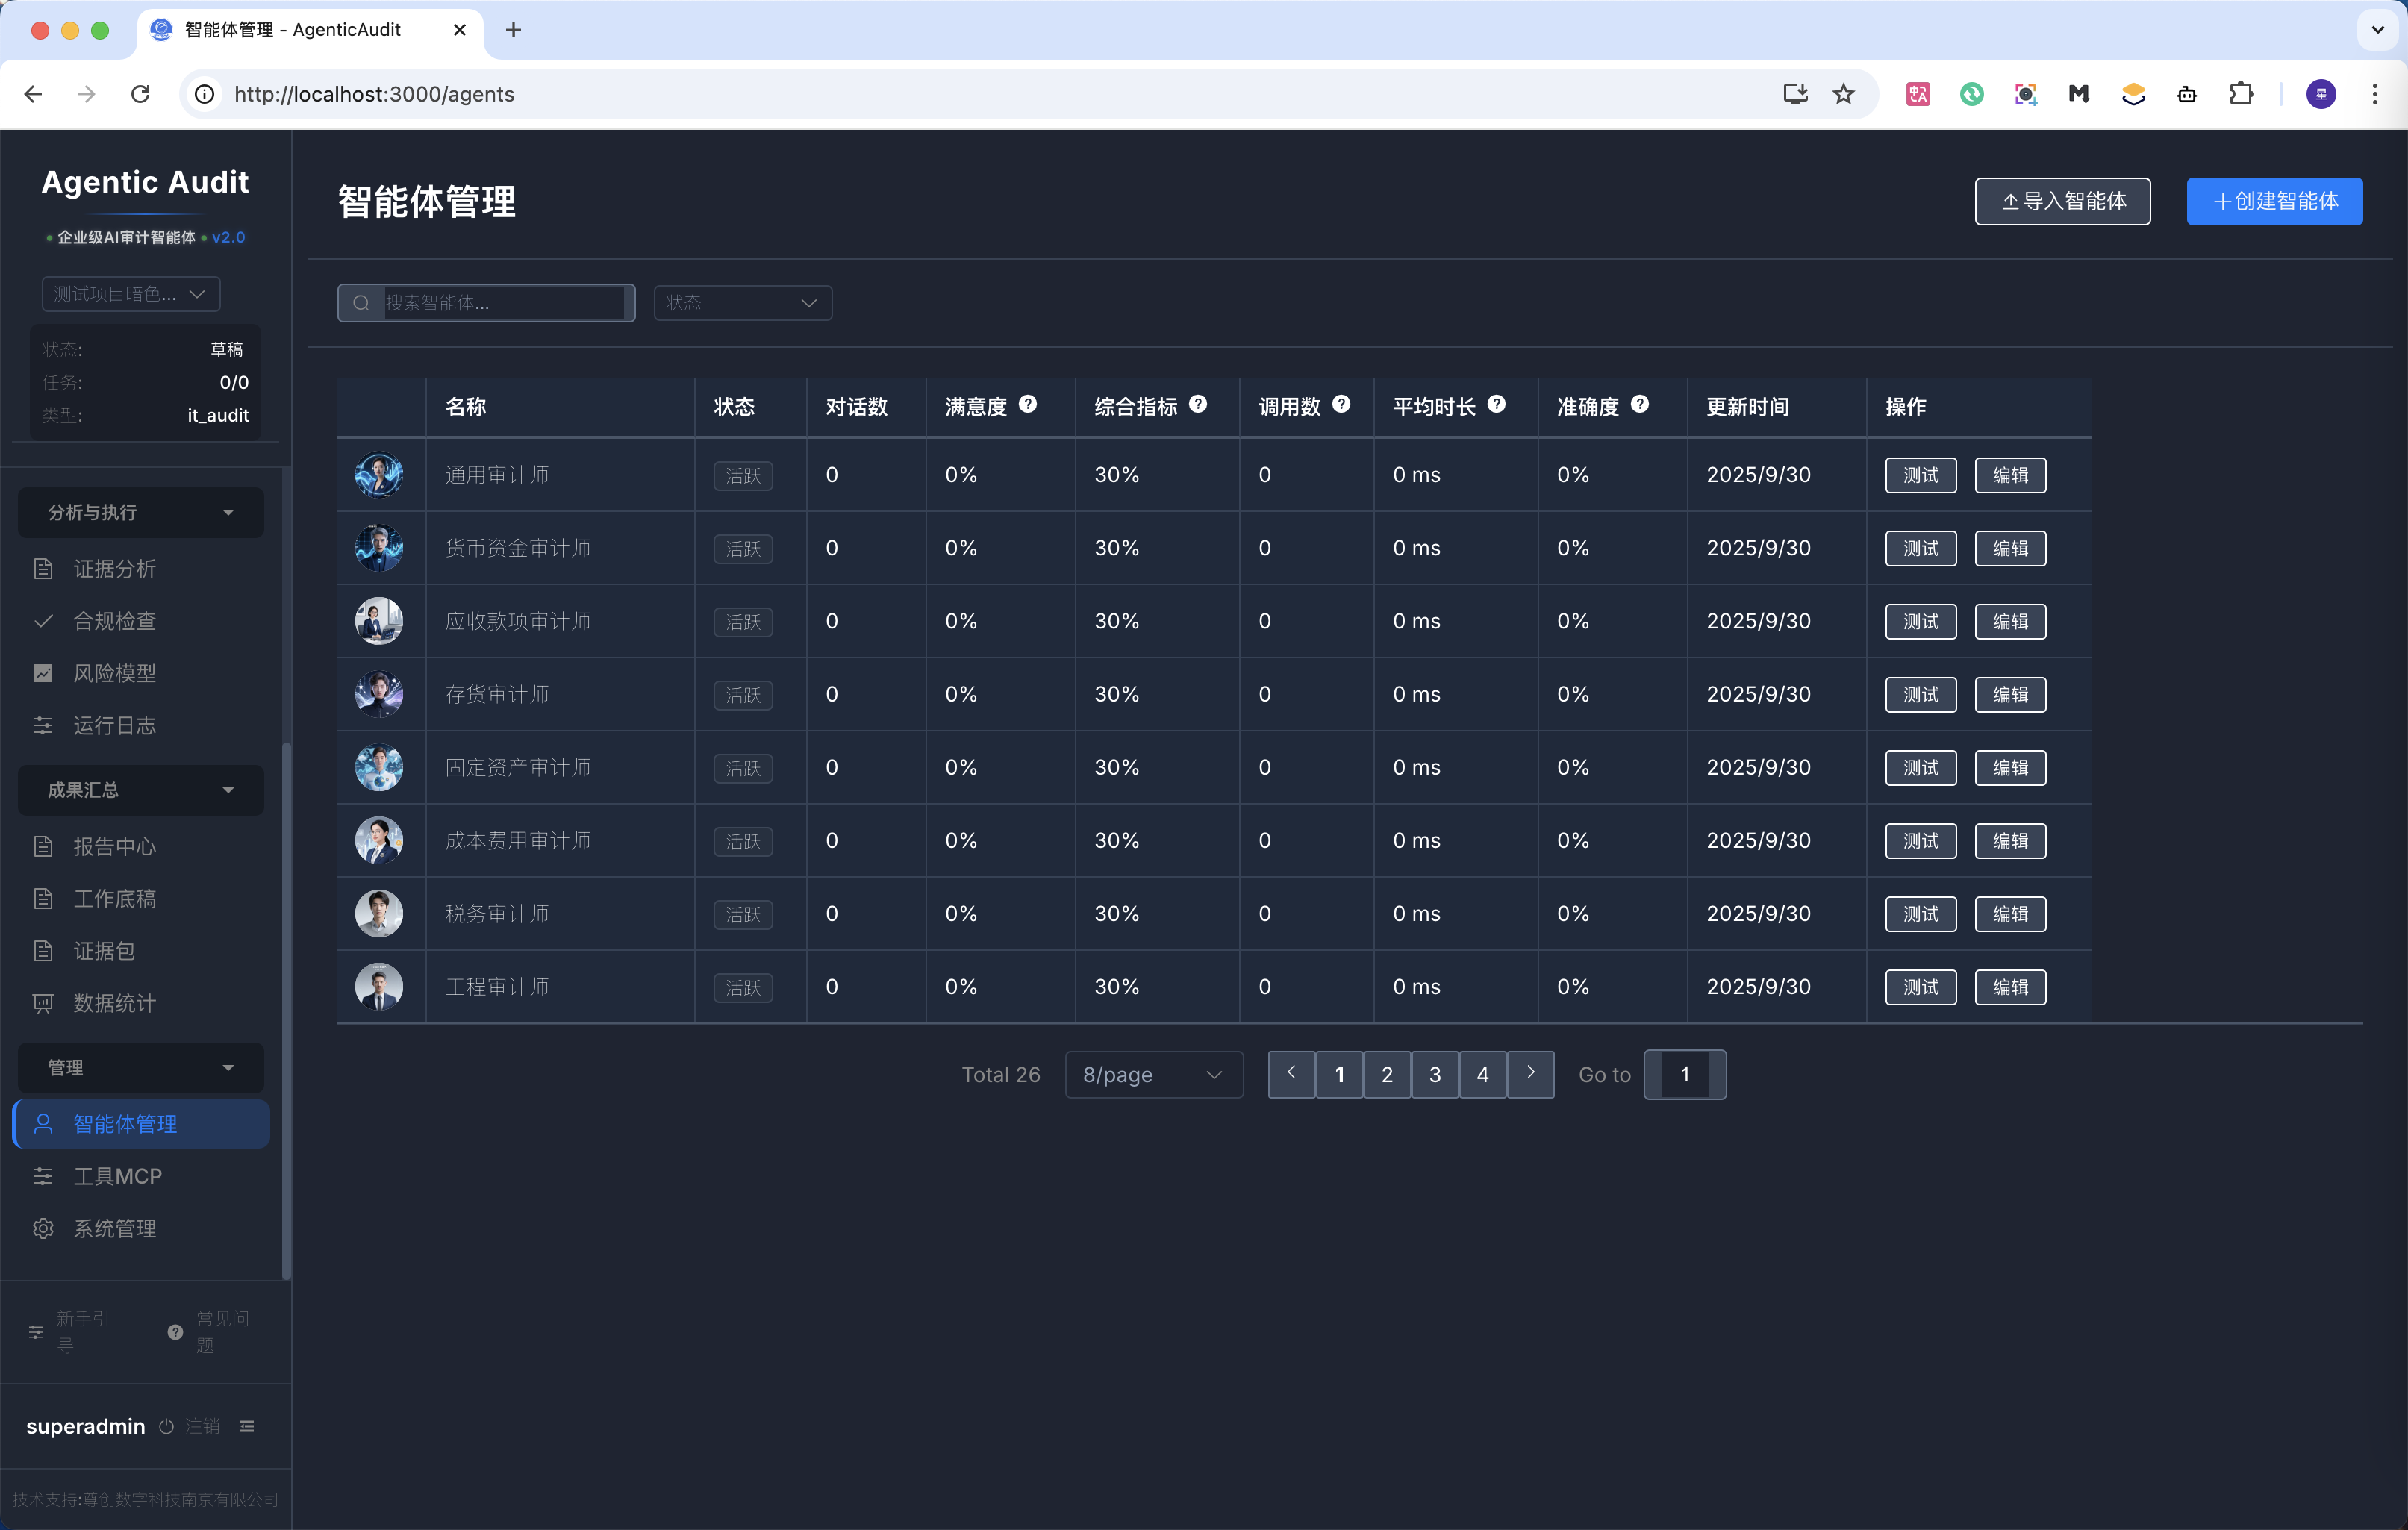
Task: Open 系统管理 settings in the sidebar
Action: pyautogui.click(x=114, y=1228)
